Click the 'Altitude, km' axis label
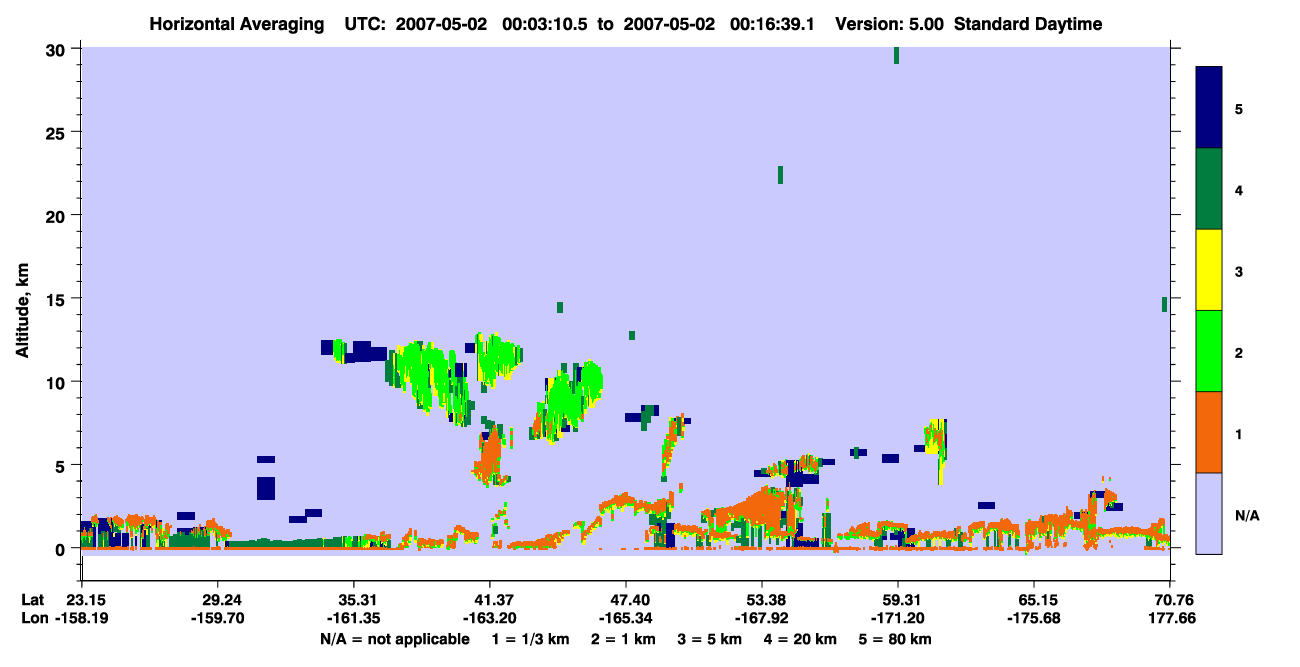Viewport: 1300px width, 667px height. click(x=22, y=311)
